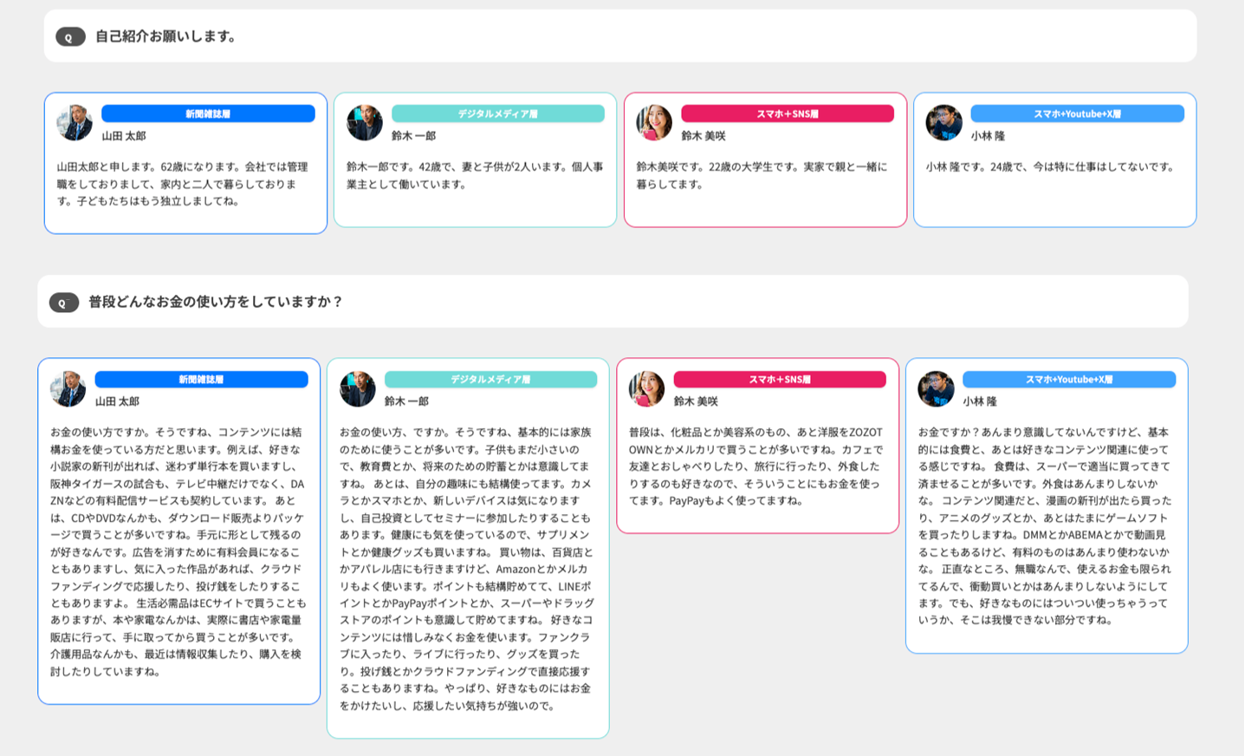Image resolution: width=1244 pixels, height=756 pixels.
Task: Select the teal デジタルメディア層 badge in the self-introduction row
Action: pyautogui.click(x=498, y=114)
